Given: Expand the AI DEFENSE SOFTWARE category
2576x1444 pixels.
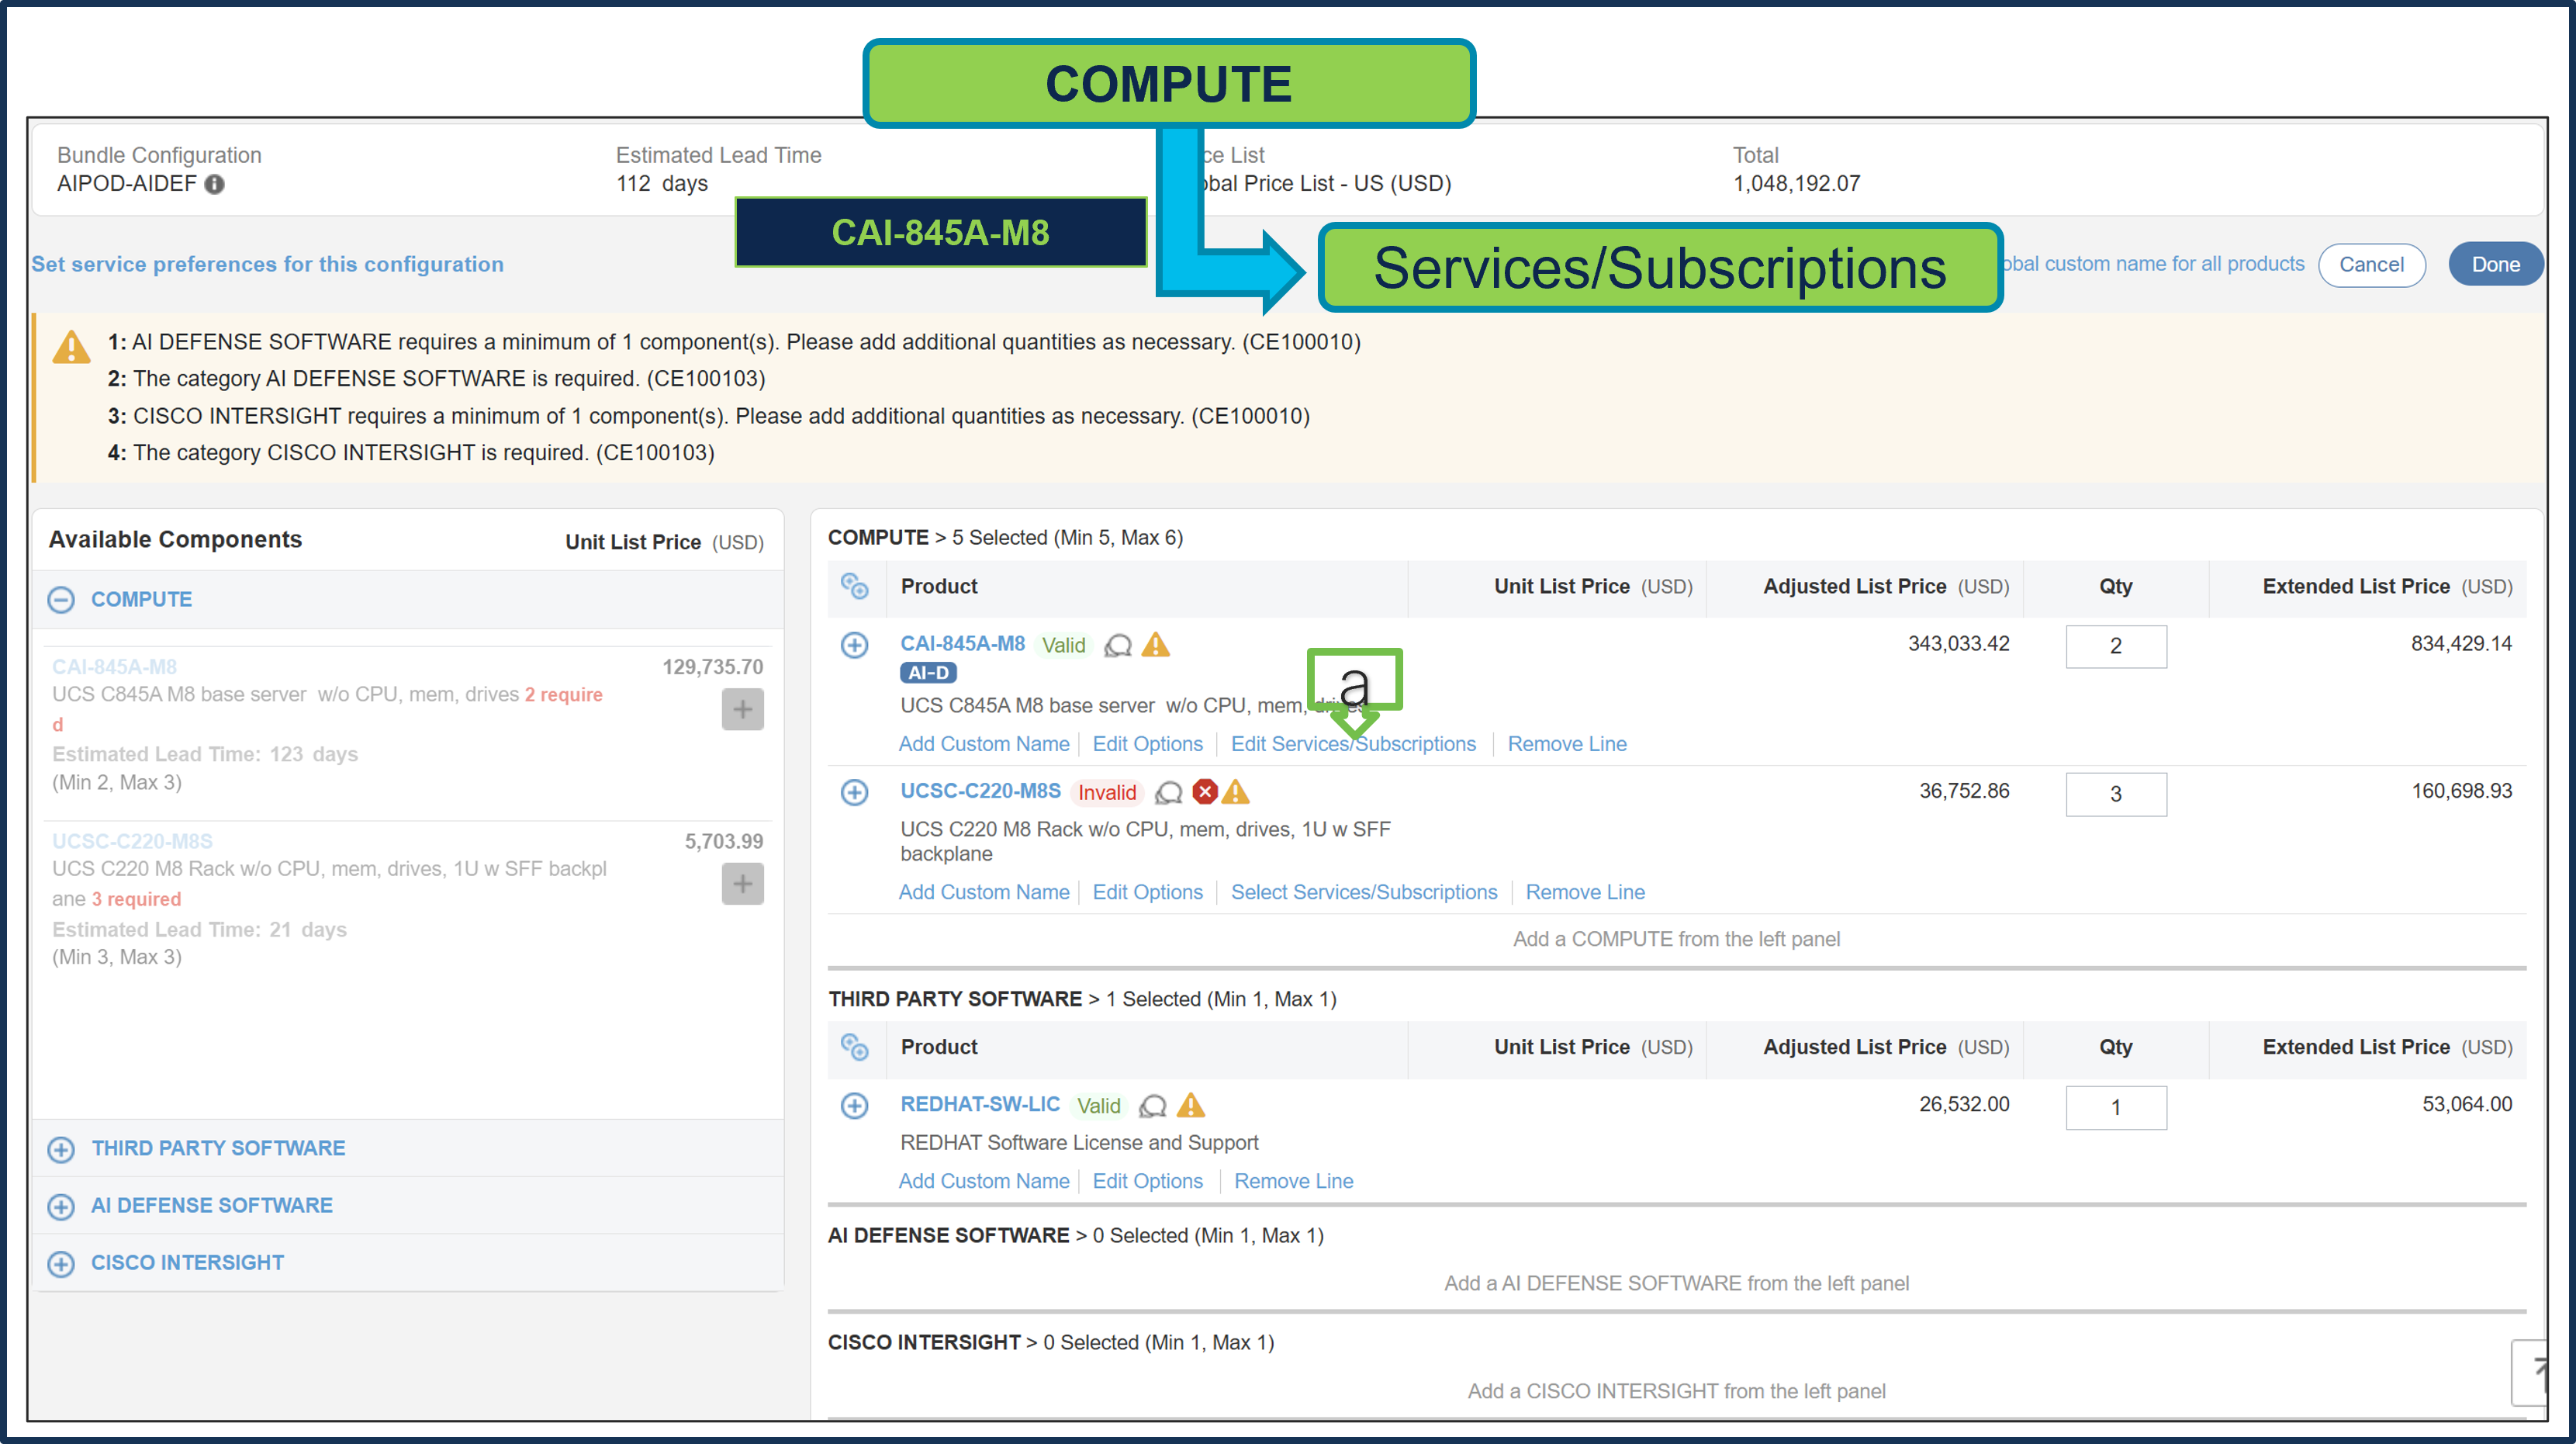Looking at the screenshot, I should tap(61, 1206).
